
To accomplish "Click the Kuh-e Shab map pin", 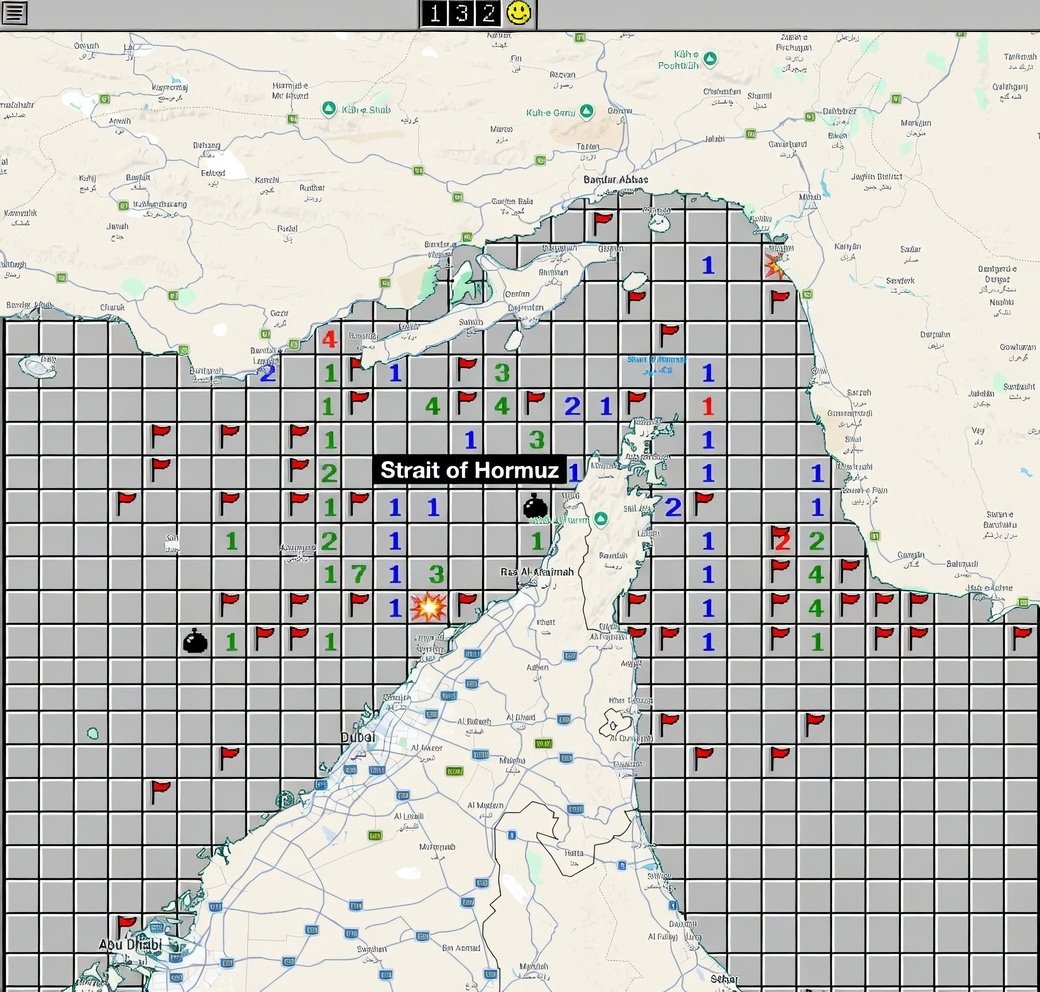I will click(x=329, y=109).
